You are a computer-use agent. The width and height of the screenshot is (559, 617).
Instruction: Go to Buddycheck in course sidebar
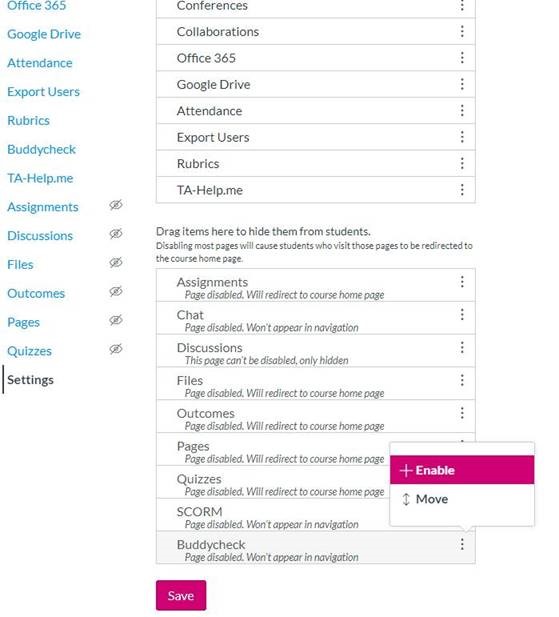41,150
